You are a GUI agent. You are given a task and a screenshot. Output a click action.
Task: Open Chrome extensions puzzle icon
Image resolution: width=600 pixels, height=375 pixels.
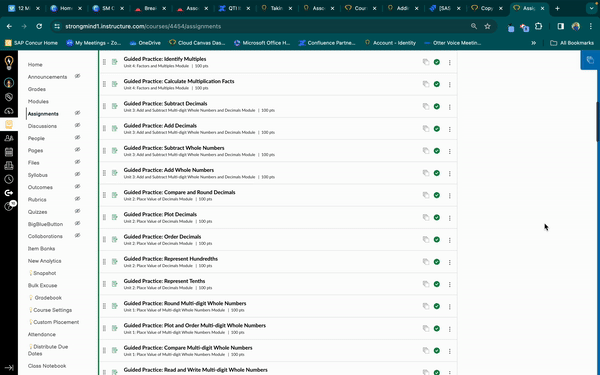(x=538, y=26)
